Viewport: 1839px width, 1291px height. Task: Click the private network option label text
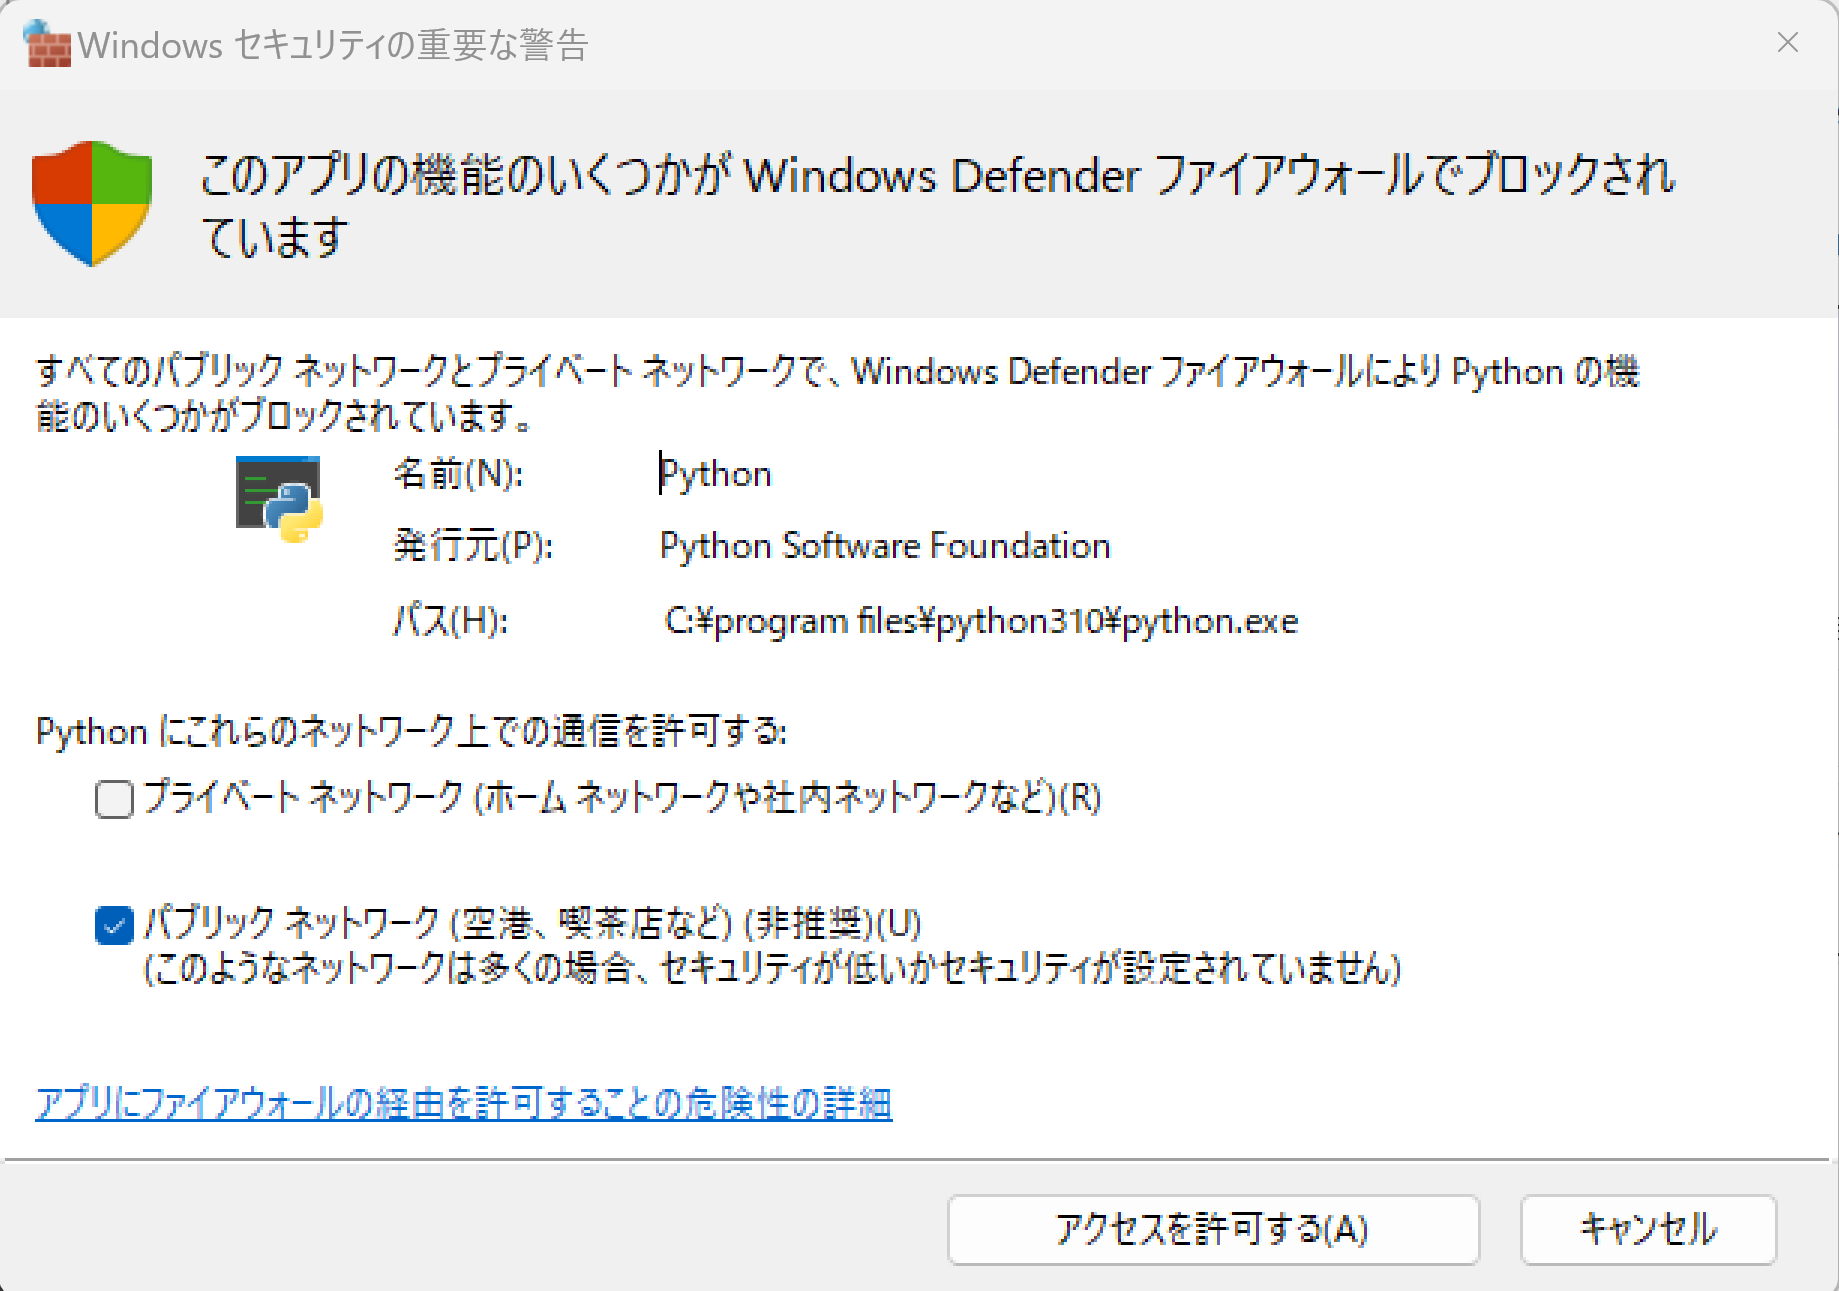622,798
